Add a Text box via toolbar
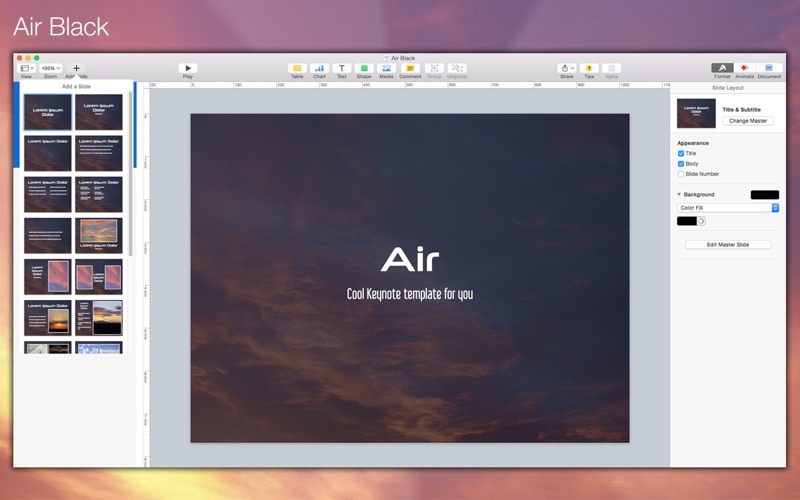800x500 pixels. (x=342, y=68)
